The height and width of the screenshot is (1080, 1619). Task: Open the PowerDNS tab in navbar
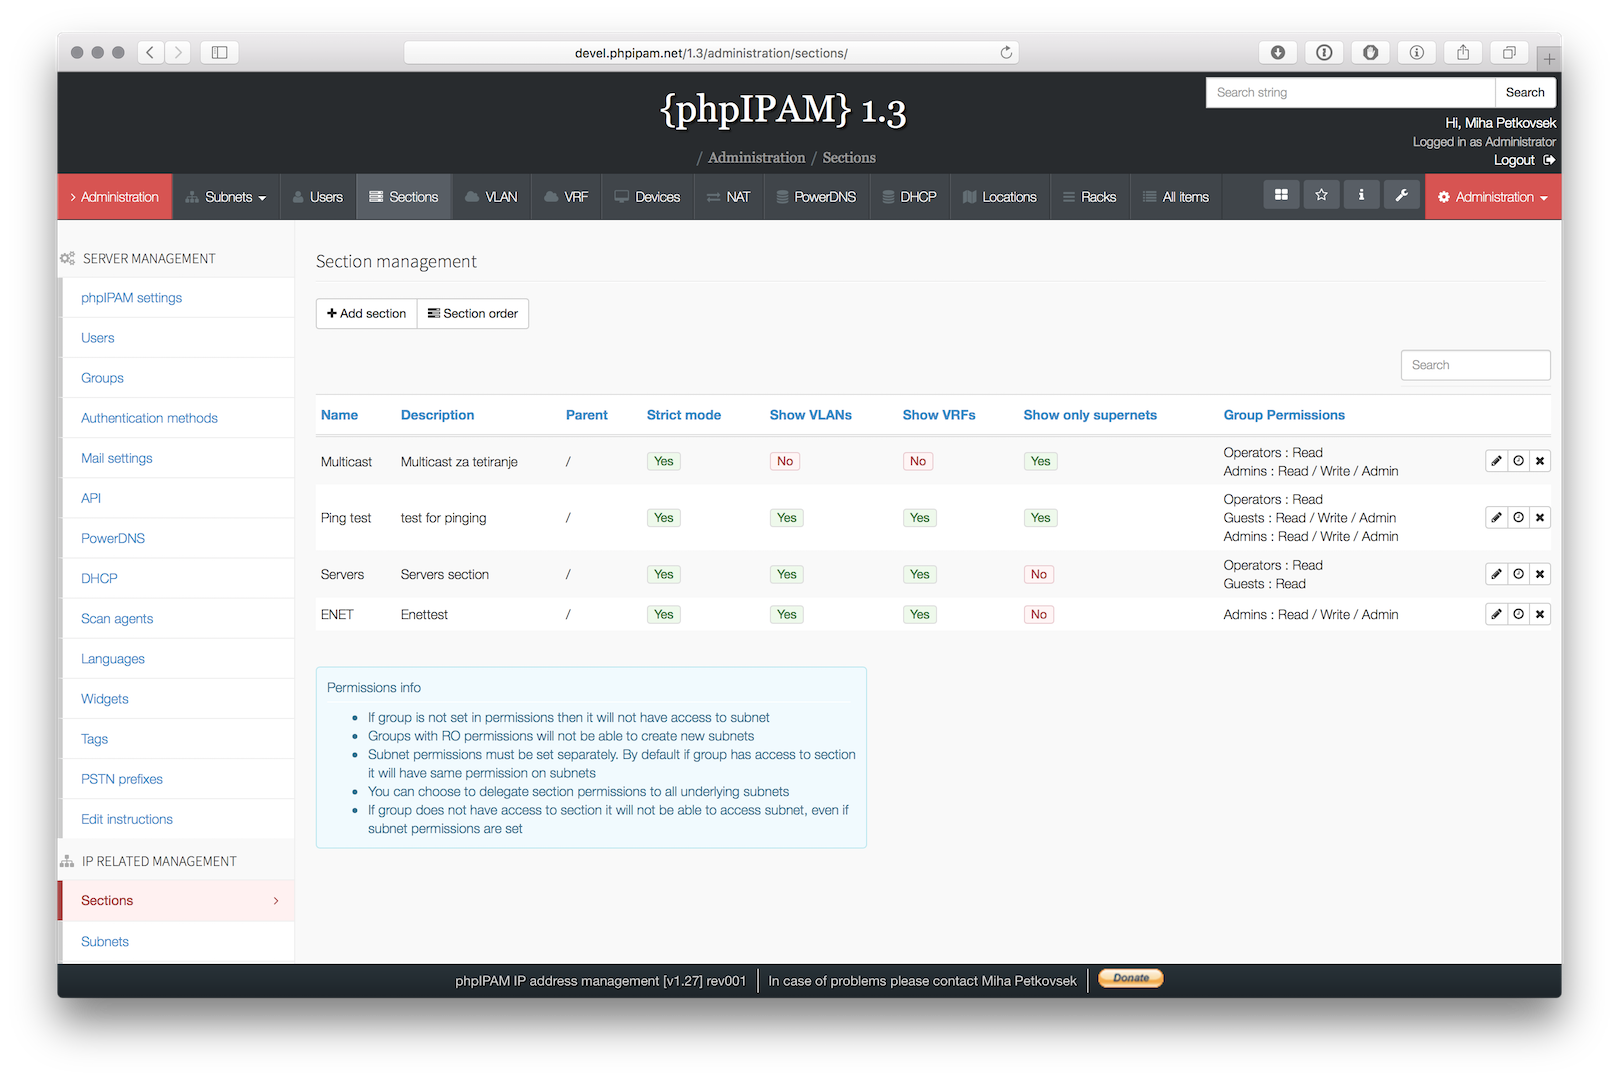coord(816,197)
